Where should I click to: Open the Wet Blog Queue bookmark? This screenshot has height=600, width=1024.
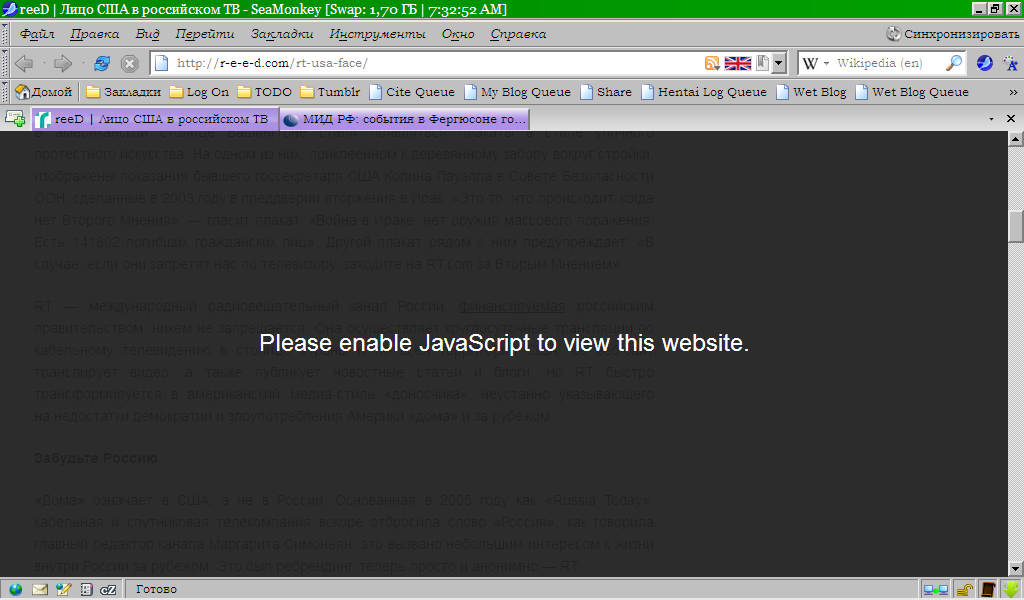point(912,92)
